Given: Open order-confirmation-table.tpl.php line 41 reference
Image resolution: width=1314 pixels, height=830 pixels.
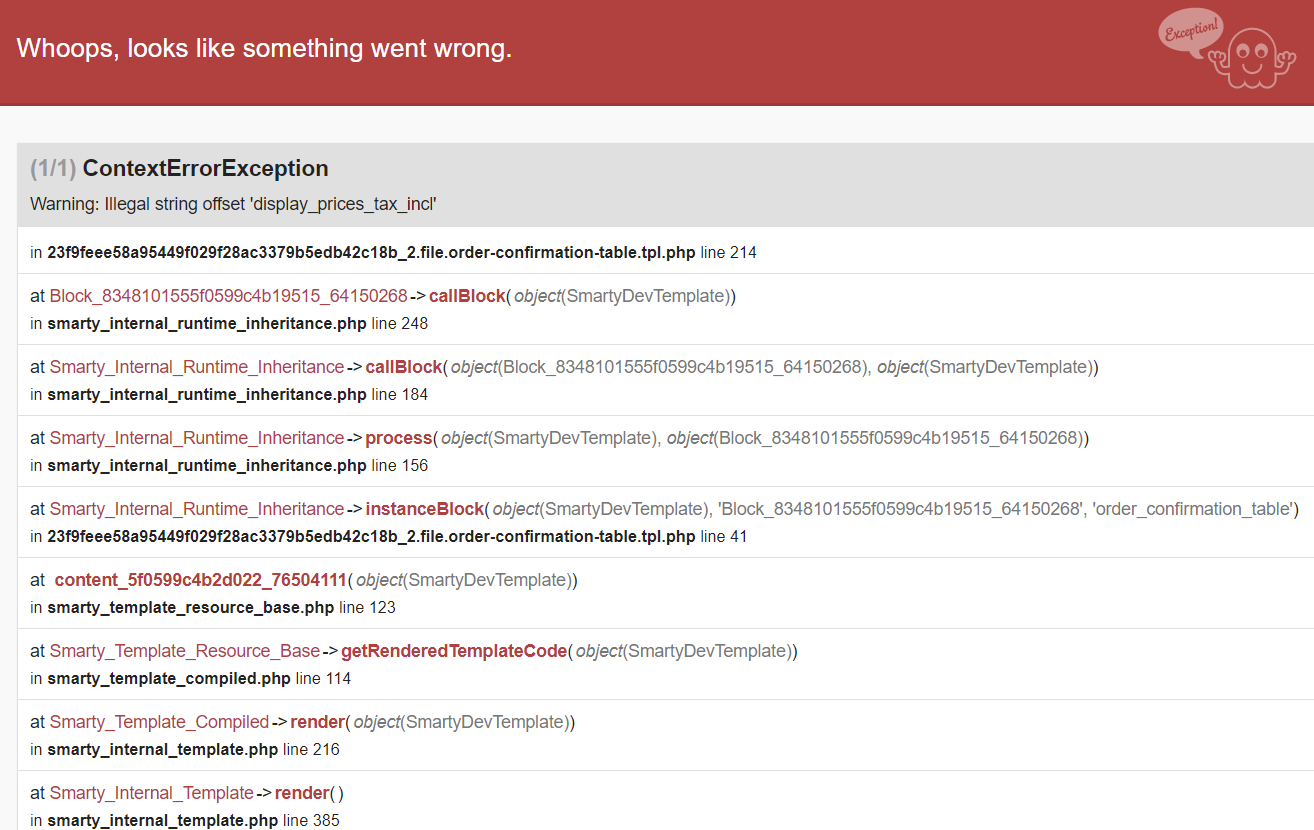Looking at the screenshot, I should pyautogui.click(x=398, y=537).
